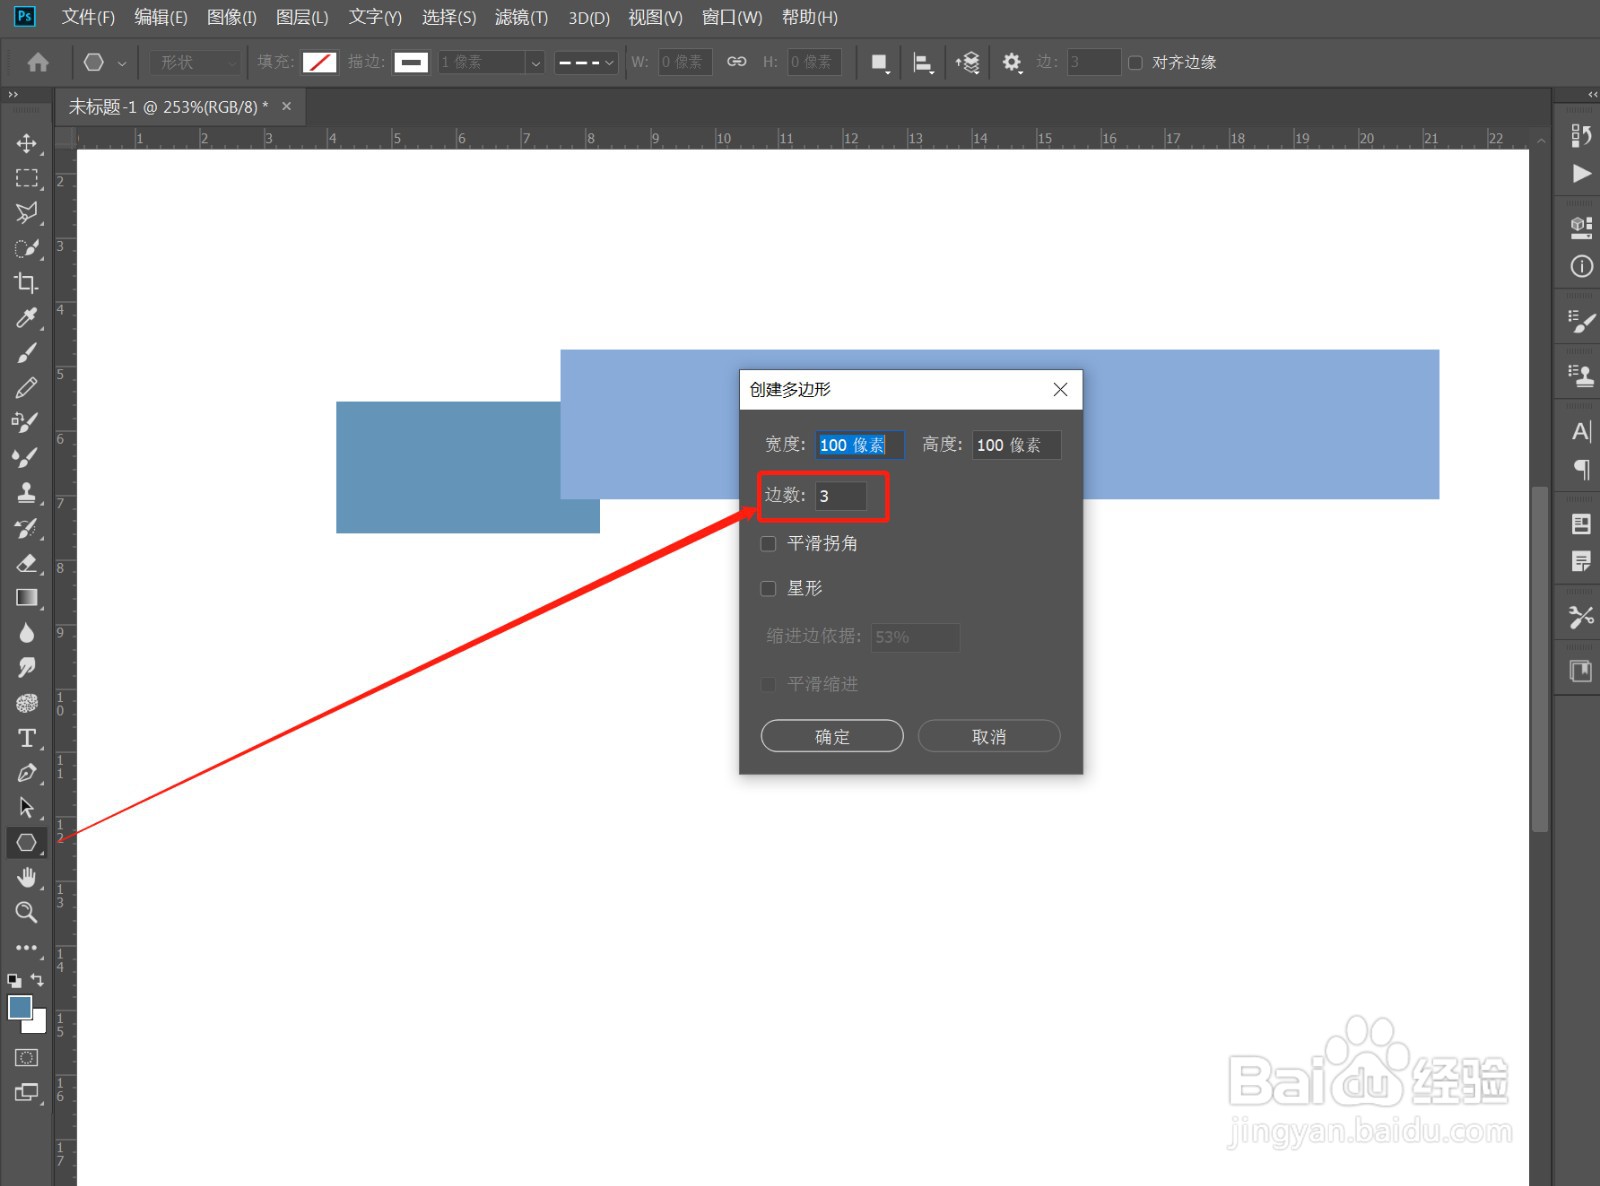Open Edit Toolbar three-dots menu
Viewport: 1600px width, 1186px height.
tap(26, 947)
